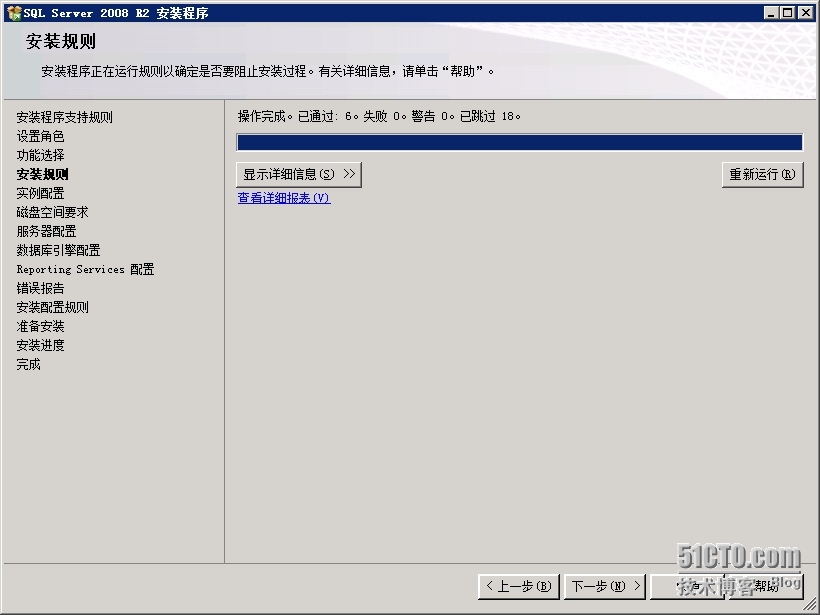Select 服务器配置 step in sidebar
The width and height of the screenshot is (820, 615).
(47, 231)
